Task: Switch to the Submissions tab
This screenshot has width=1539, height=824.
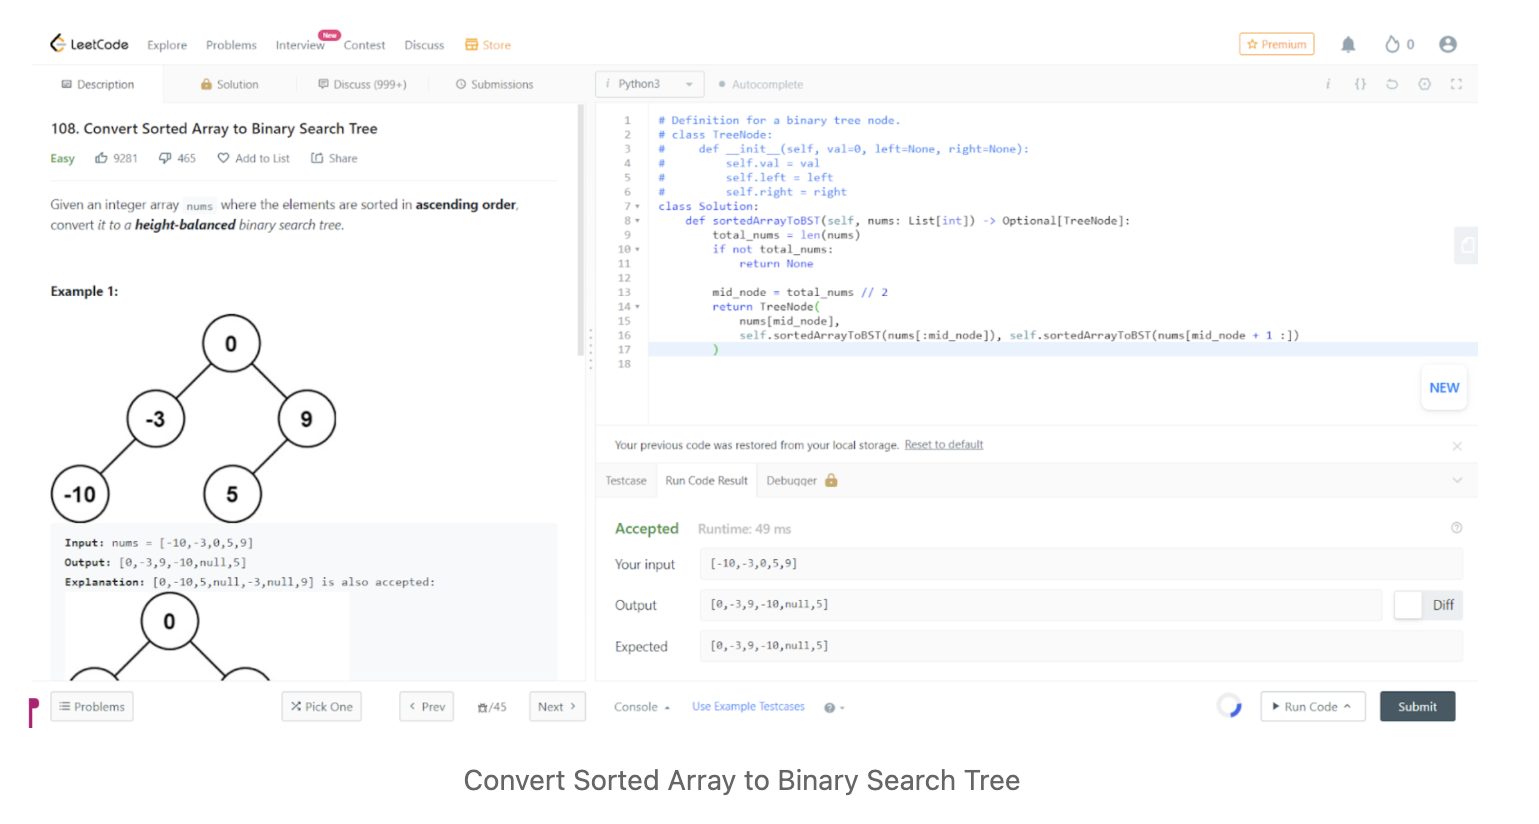Action: coord(494,85)
